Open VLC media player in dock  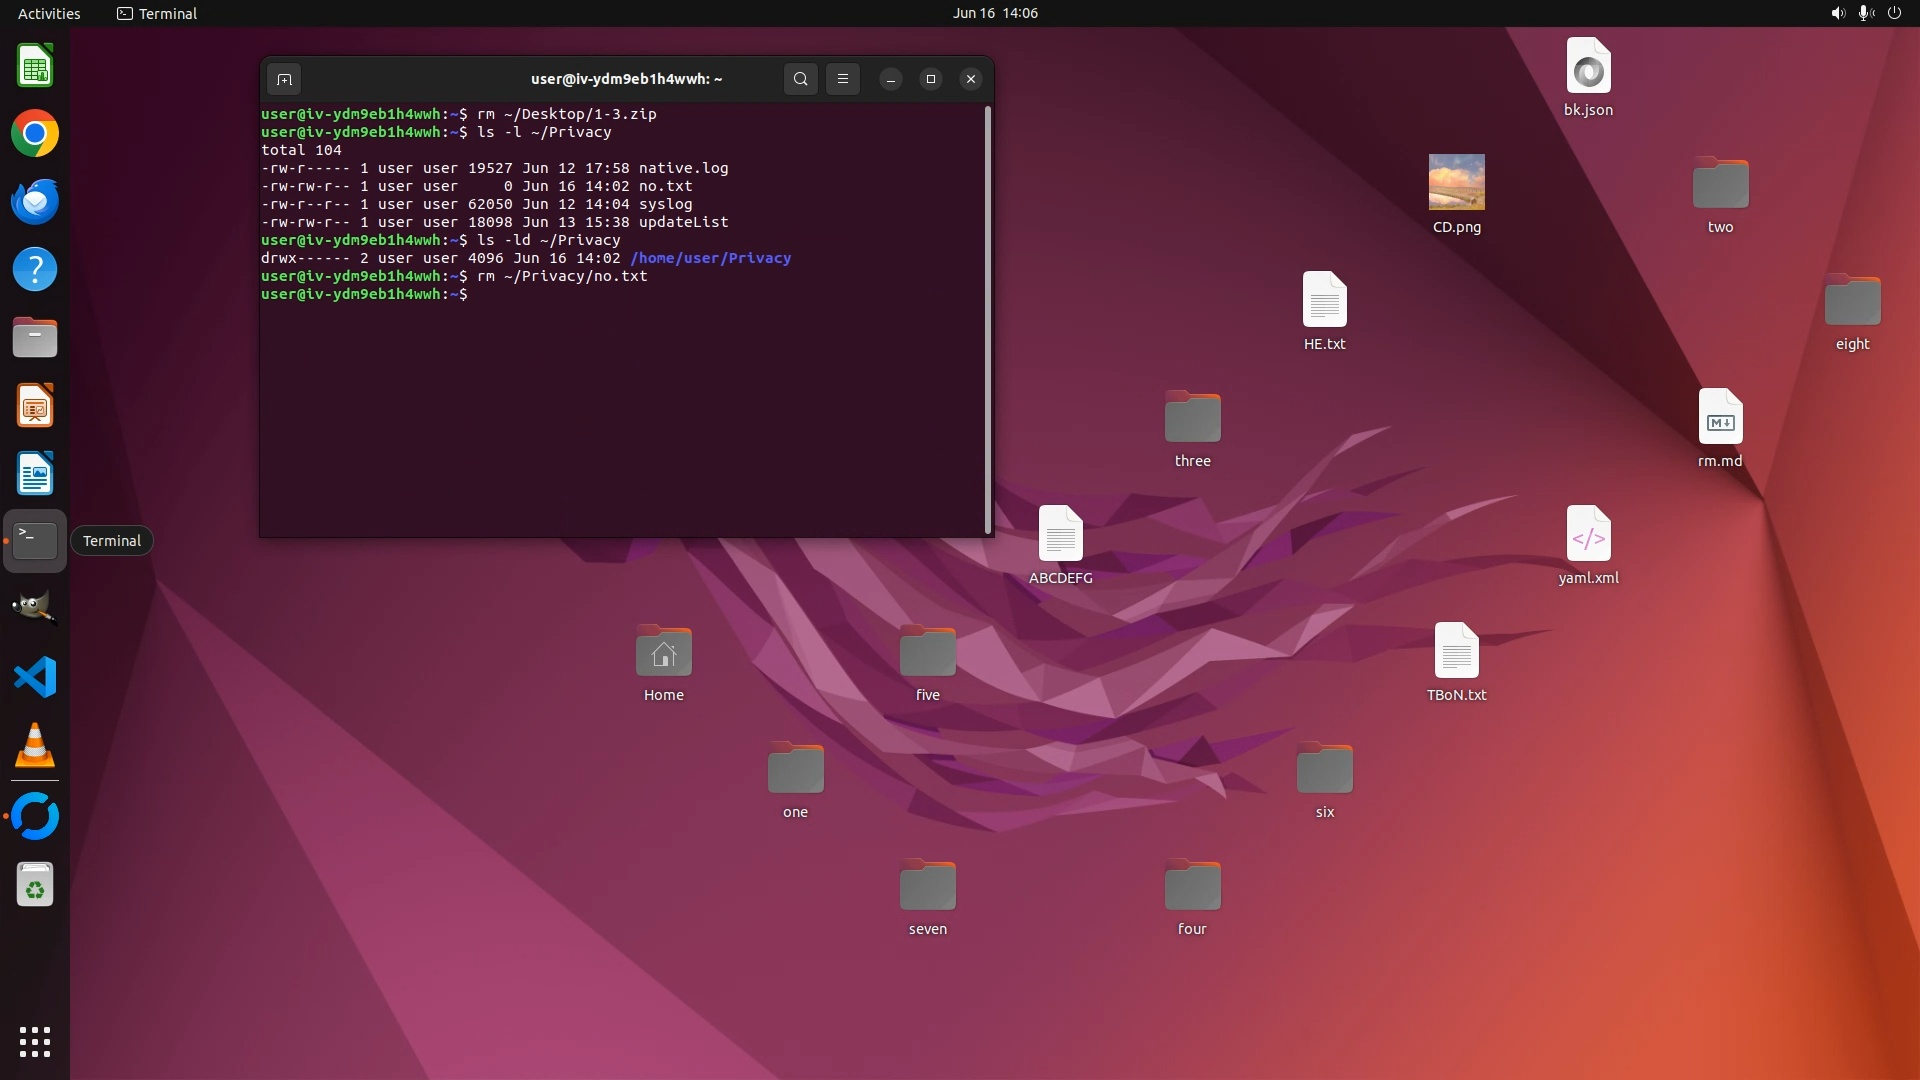[35, 746]
